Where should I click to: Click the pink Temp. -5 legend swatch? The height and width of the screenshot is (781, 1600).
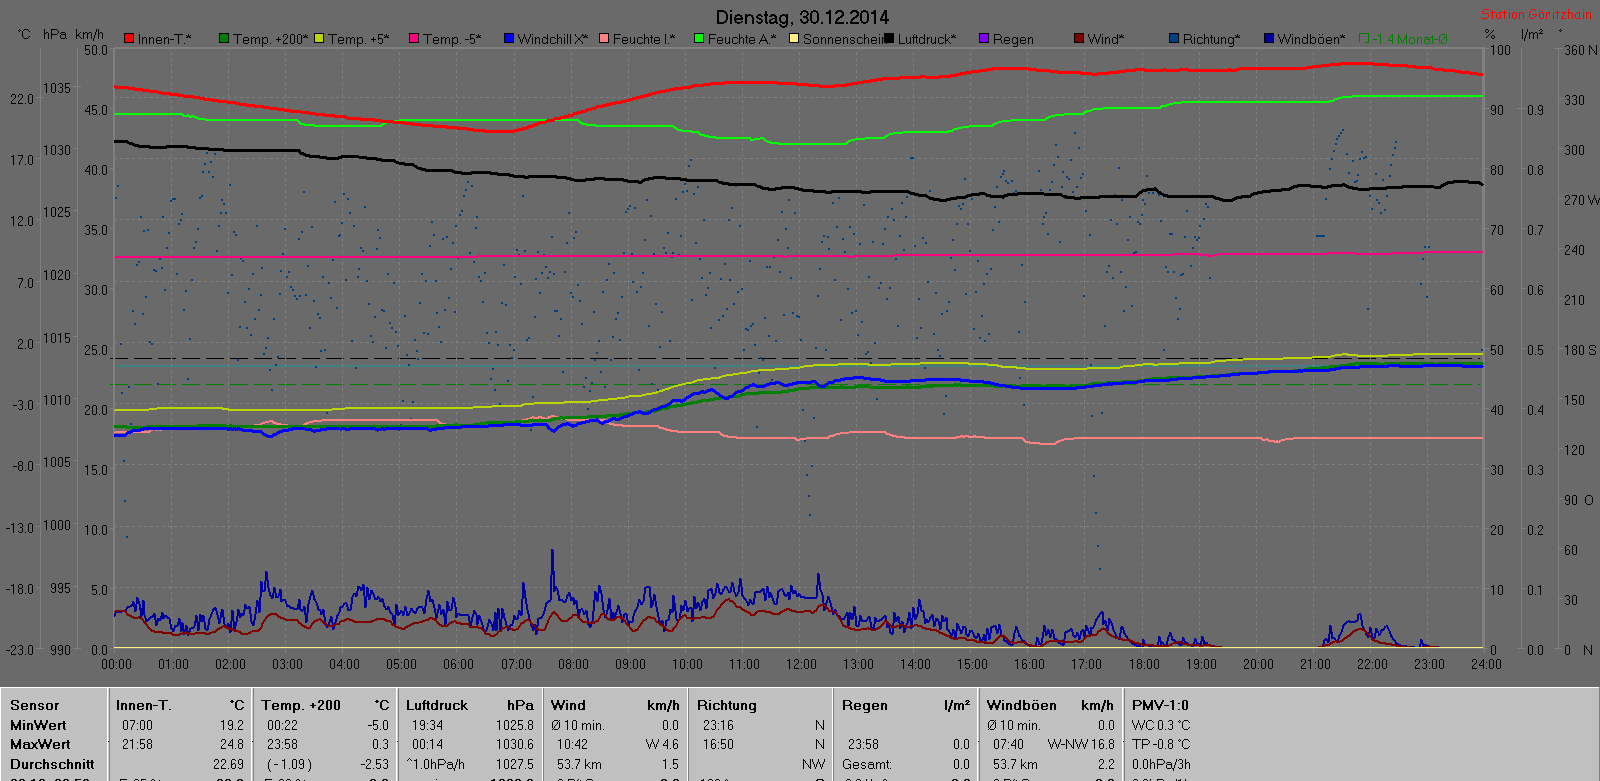(x=414, y=39)
